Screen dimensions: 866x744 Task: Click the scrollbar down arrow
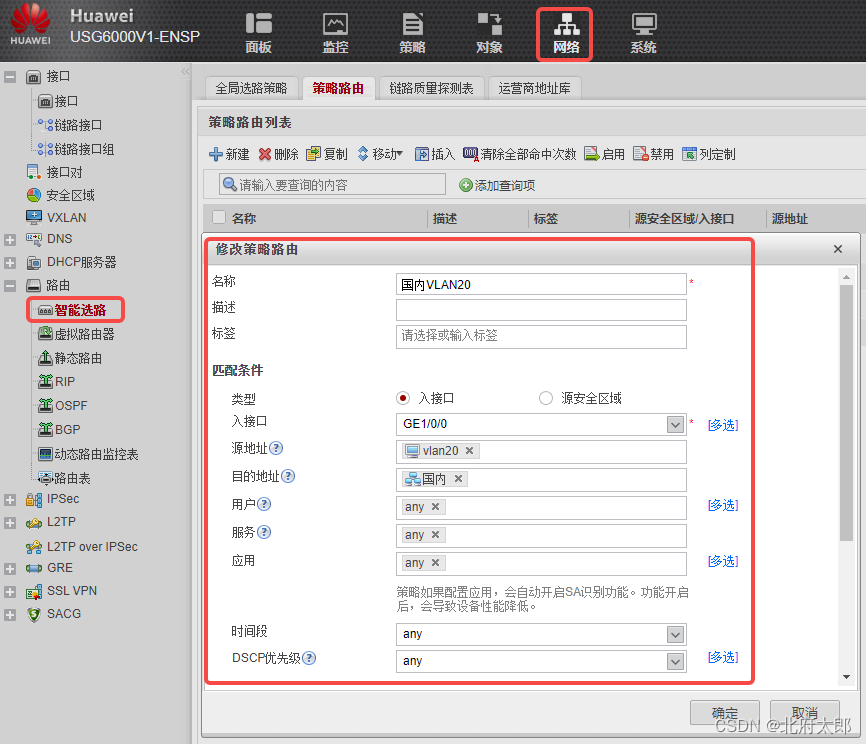[846, 677]
